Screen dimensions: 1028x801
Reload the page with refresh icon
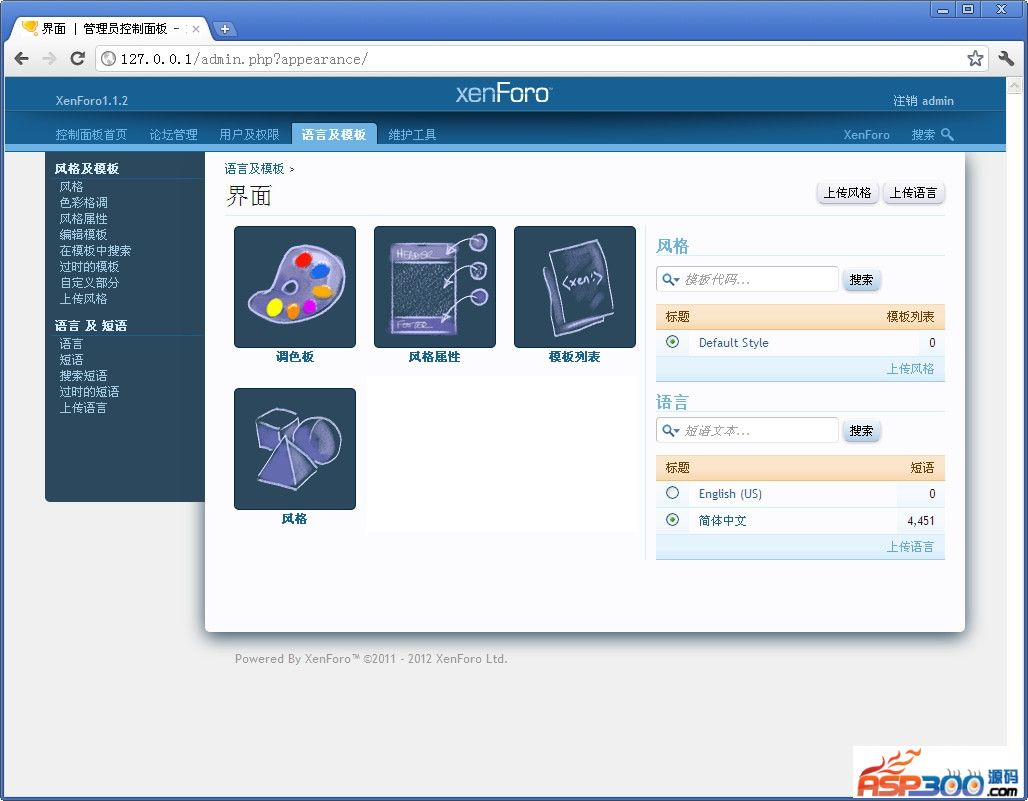point(77,59)
